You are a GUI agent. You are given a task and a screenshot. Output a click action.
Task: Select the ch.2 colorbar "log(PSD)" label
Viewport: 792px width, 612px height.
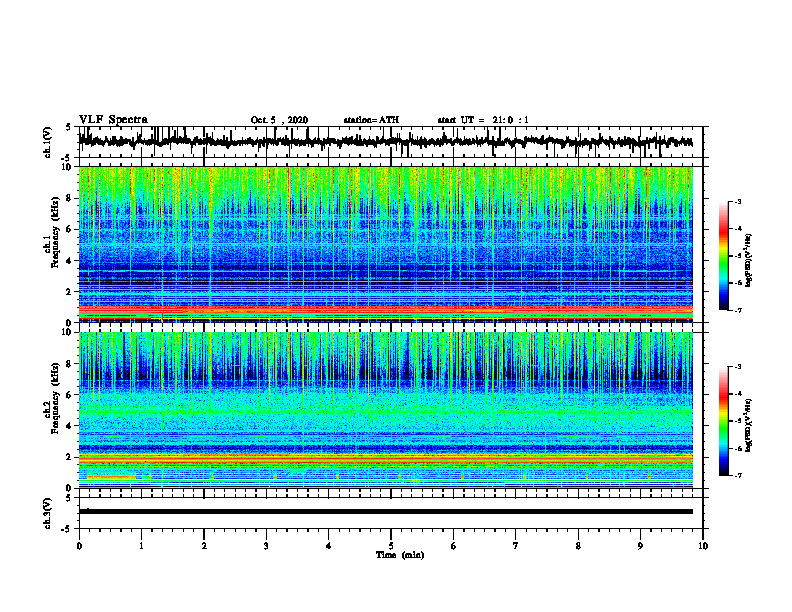[749, 425]
